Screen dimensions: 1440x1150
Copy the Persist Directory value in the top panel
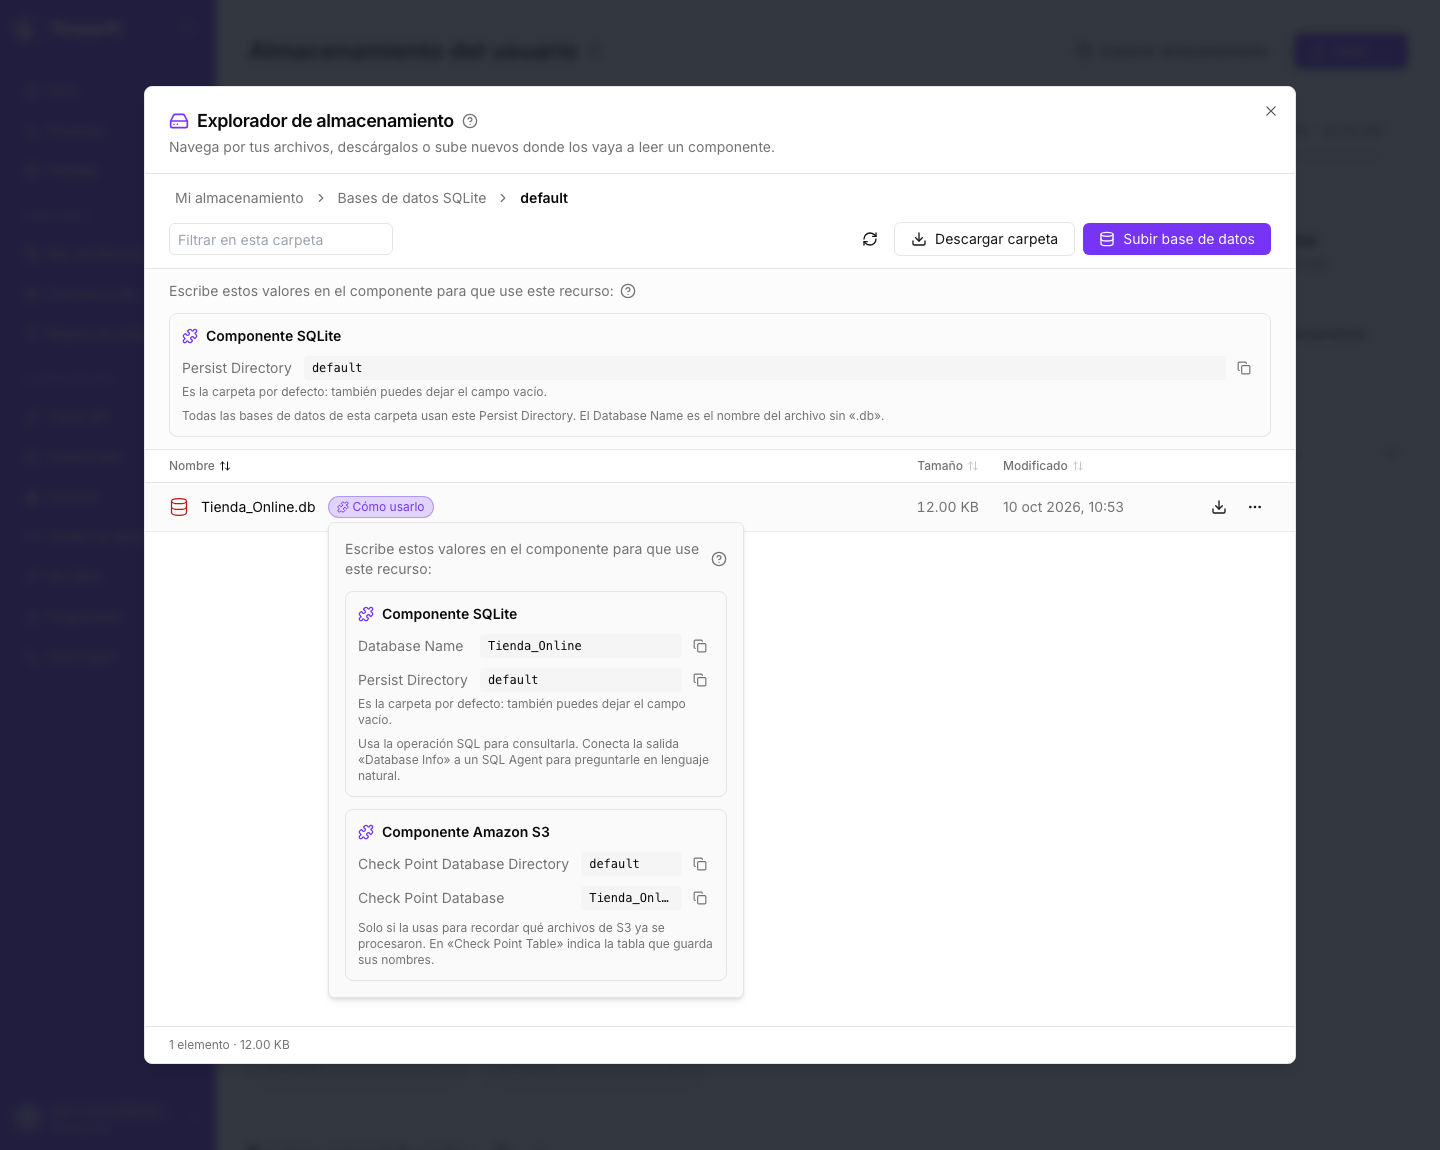coord(1244,368)
